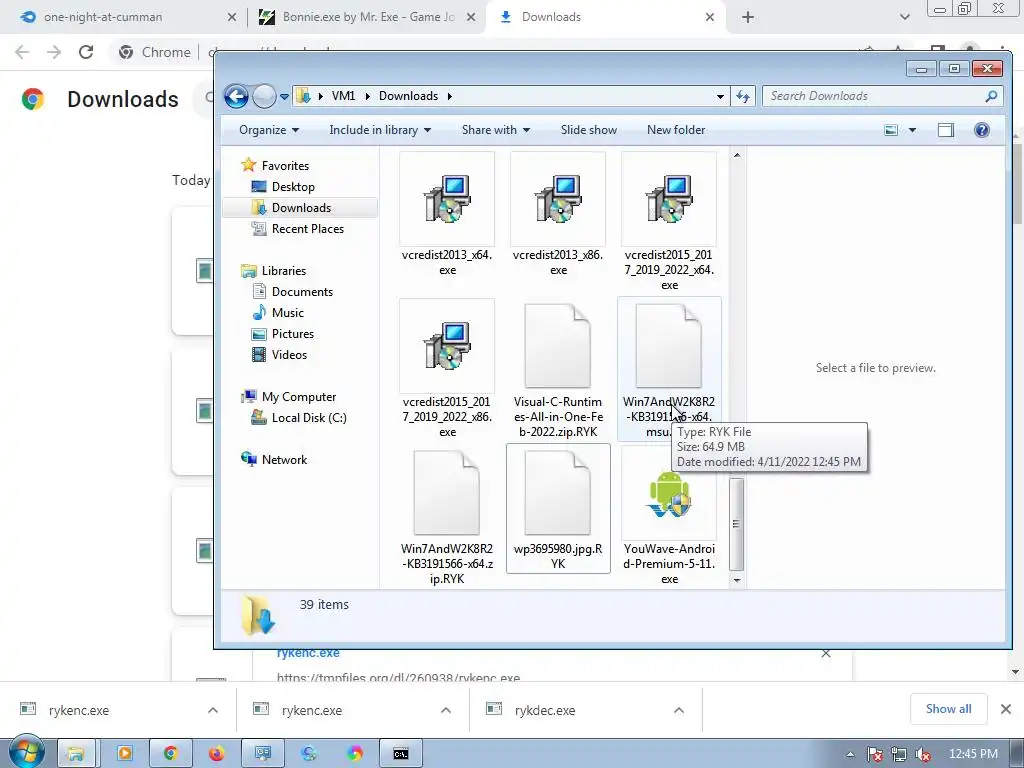The width and height of the screenshot is (1024, 768).
Task: Reload the Chrome page
Action: click(86, 52)
